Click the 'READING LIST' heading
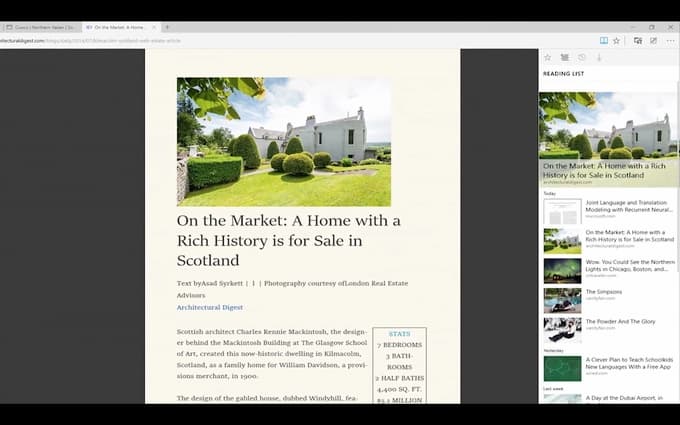This screenshot has height=425, width=680. (563, 74)
